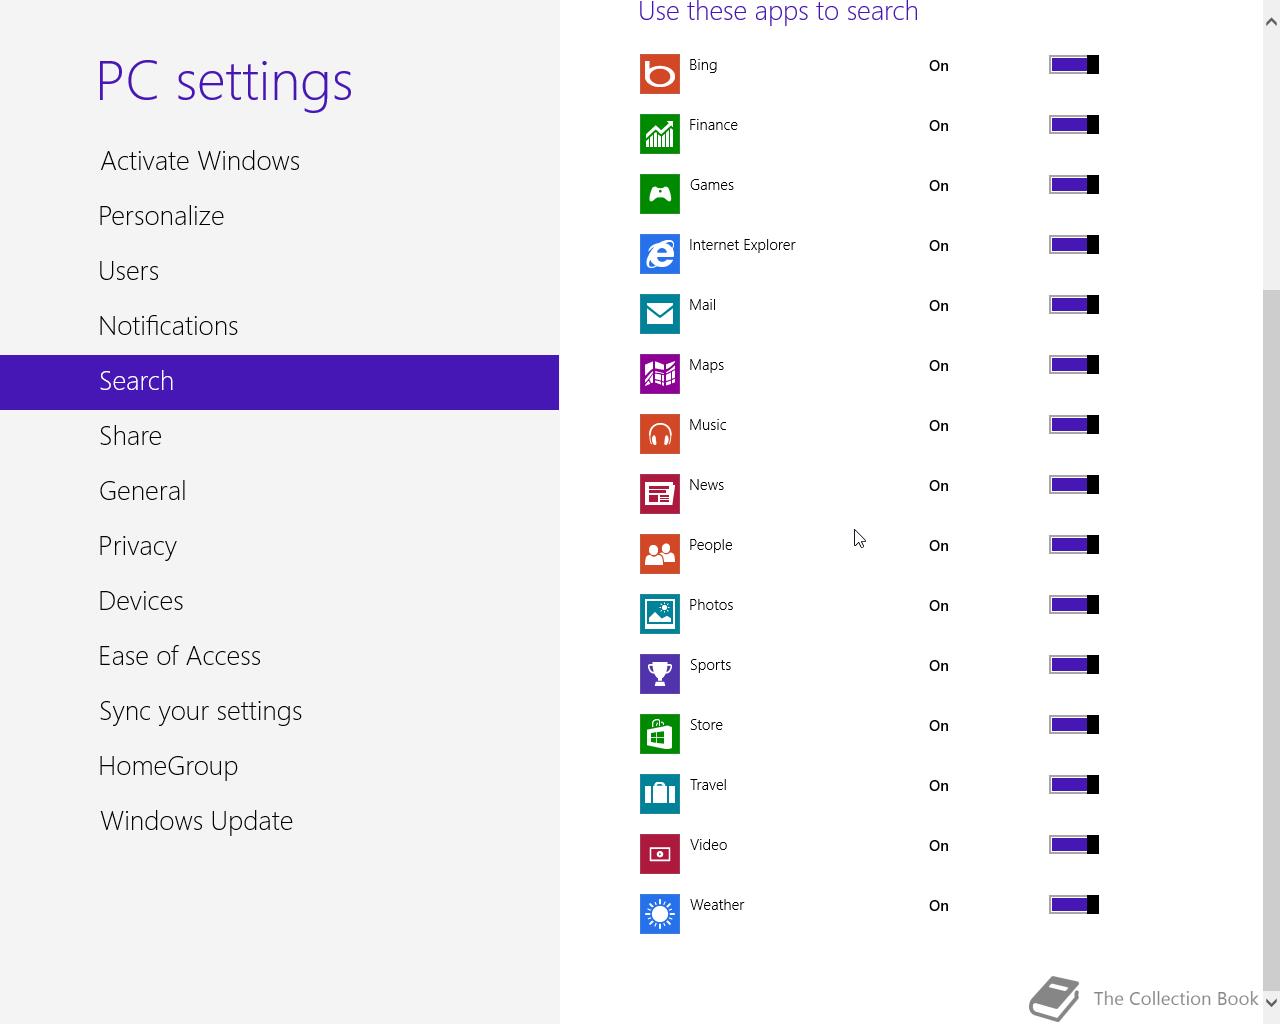Open Share settings
This screenshot has height=1024, width=1280.
tap(279, 436)
